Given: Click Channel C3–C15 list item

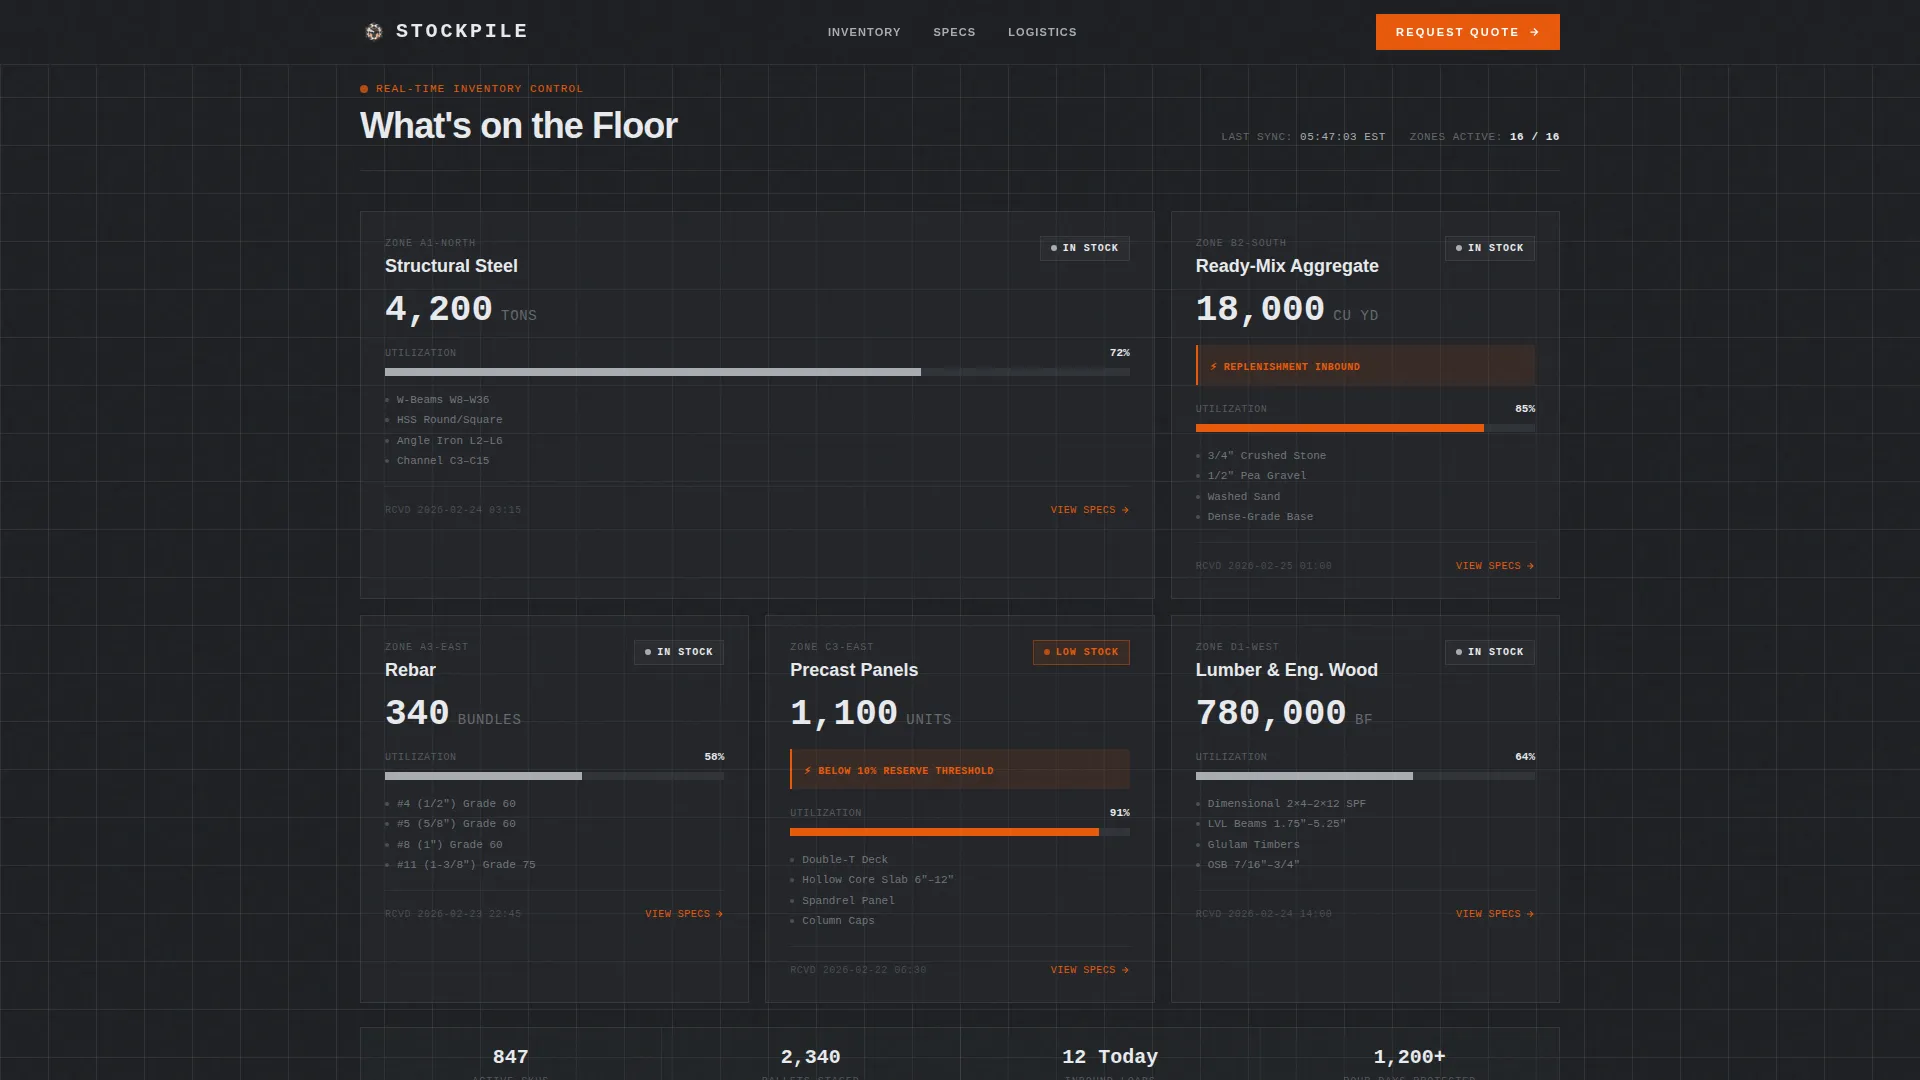Looking at the screenshot, I should coord(443,461).
